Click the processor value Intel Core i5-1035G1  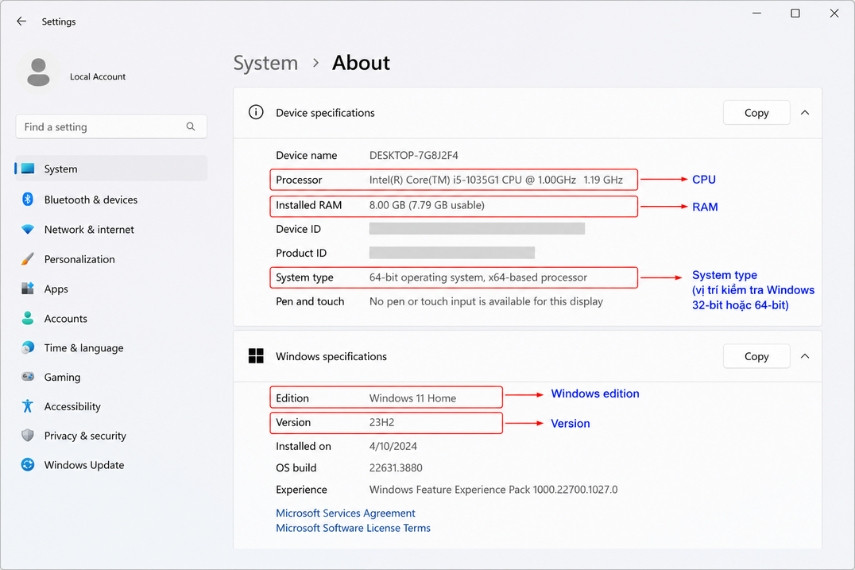pos(496,179)
